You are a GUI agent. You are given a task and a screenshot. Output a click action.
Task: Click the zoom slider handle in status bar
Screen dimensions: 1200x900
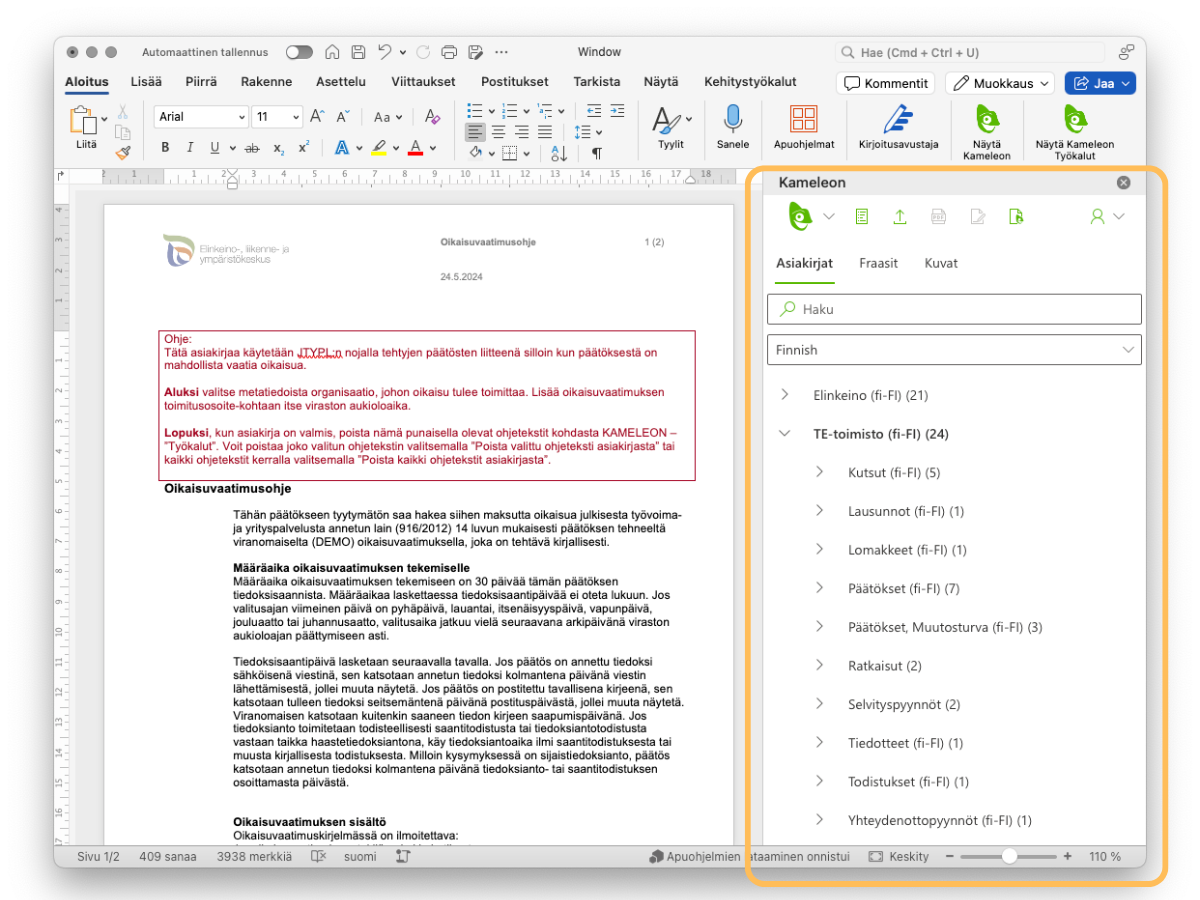click(1010, 857)
